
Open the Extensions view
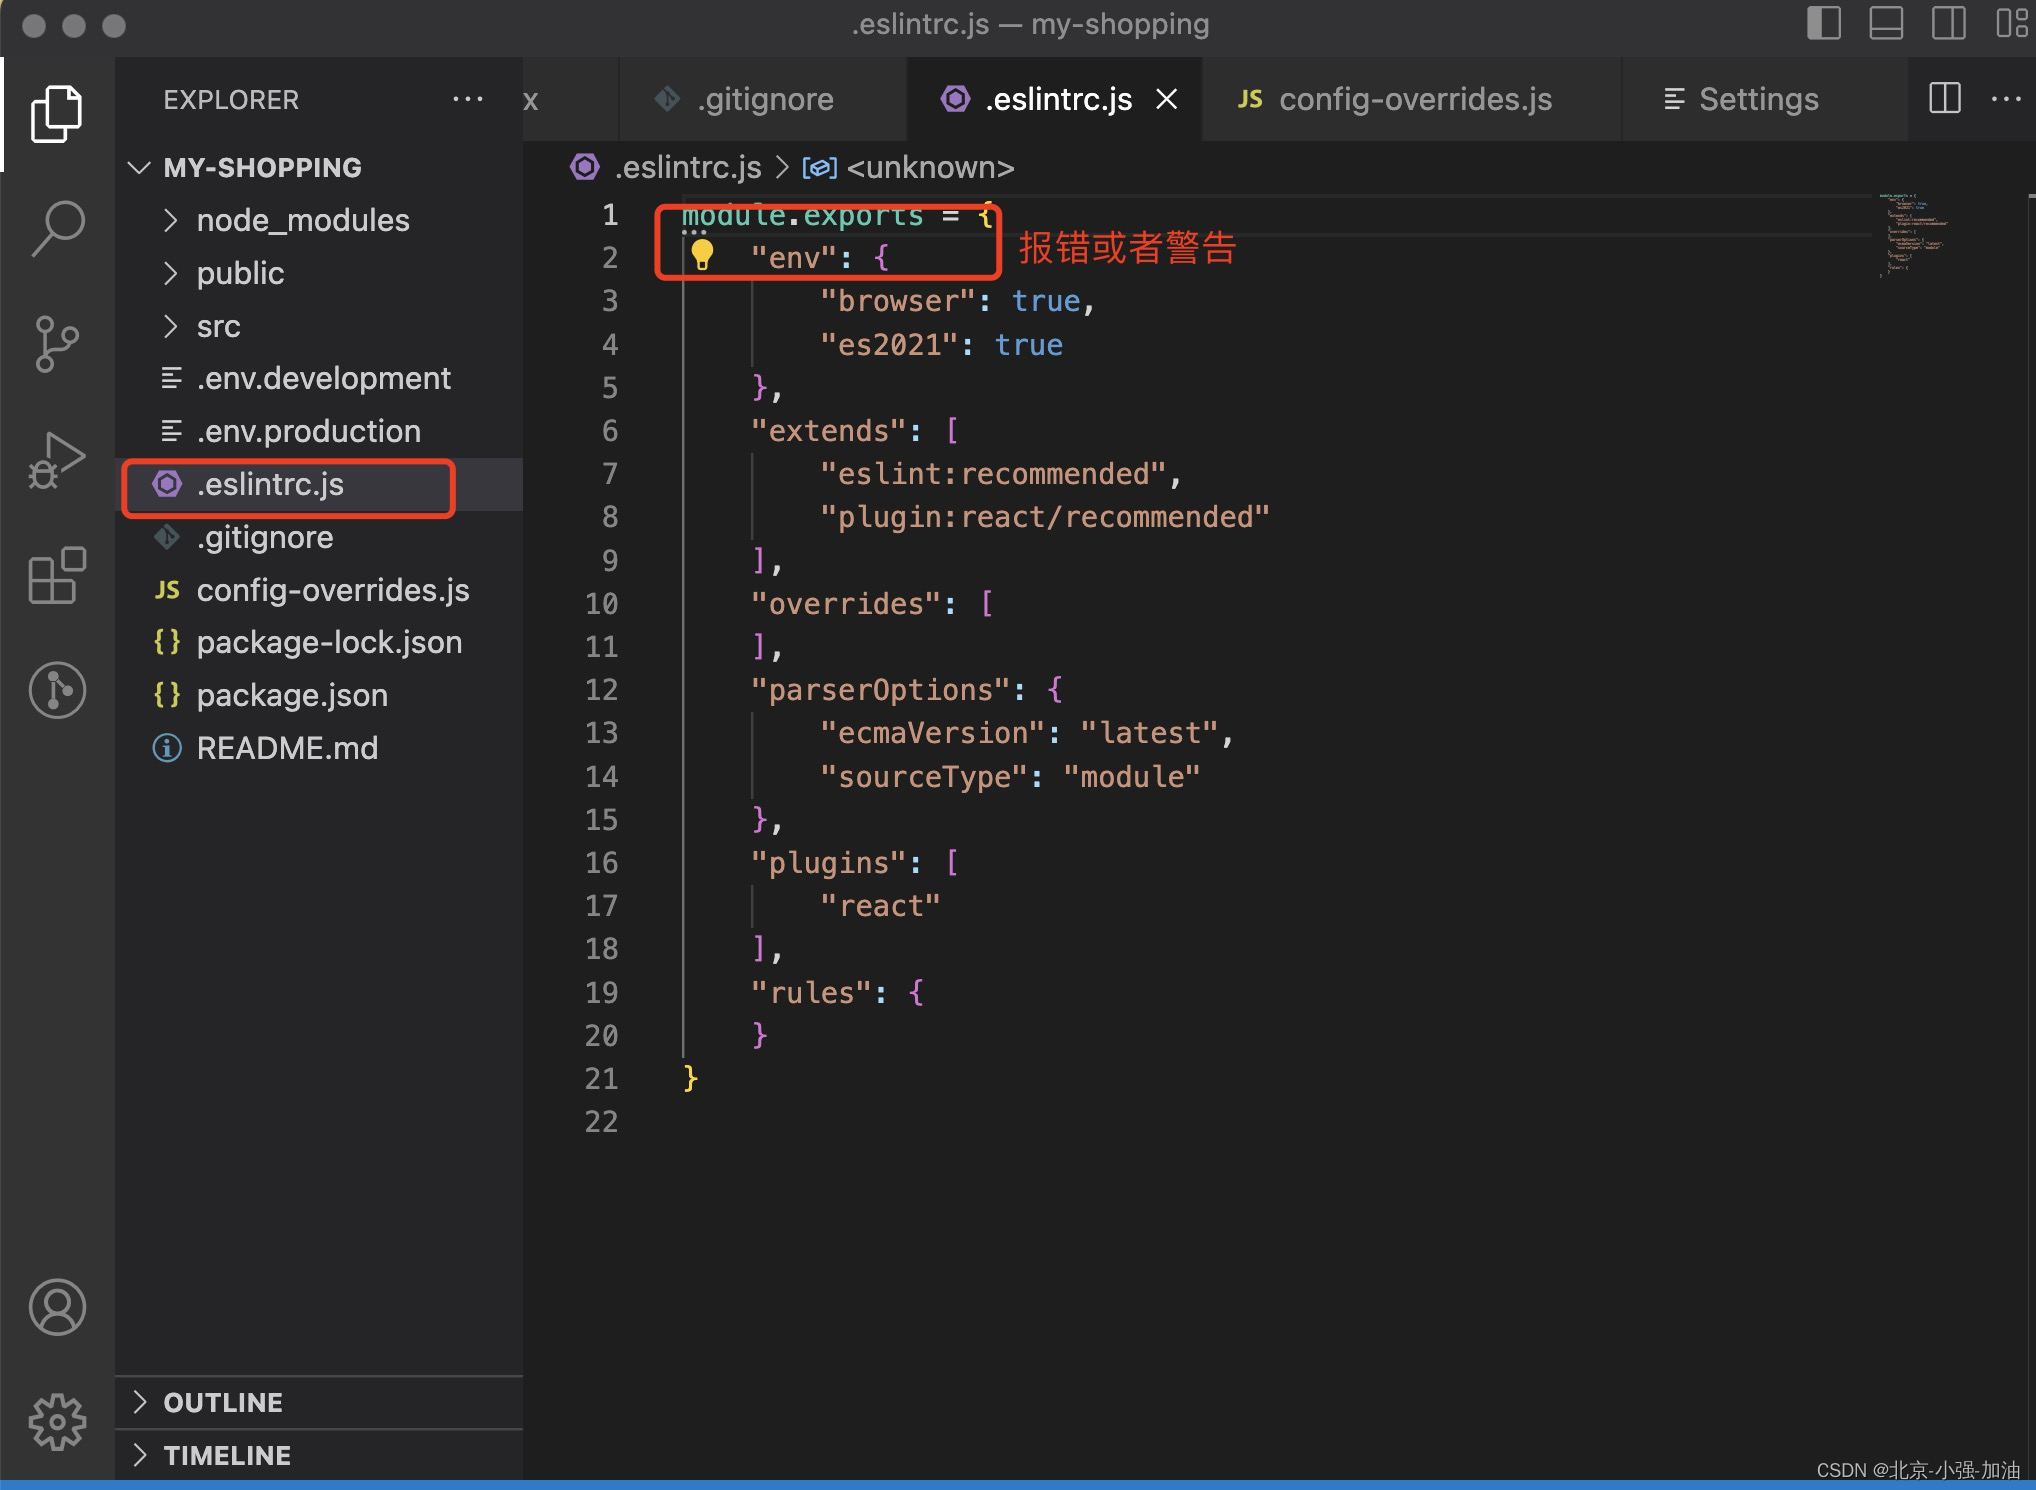coord(57,575)
